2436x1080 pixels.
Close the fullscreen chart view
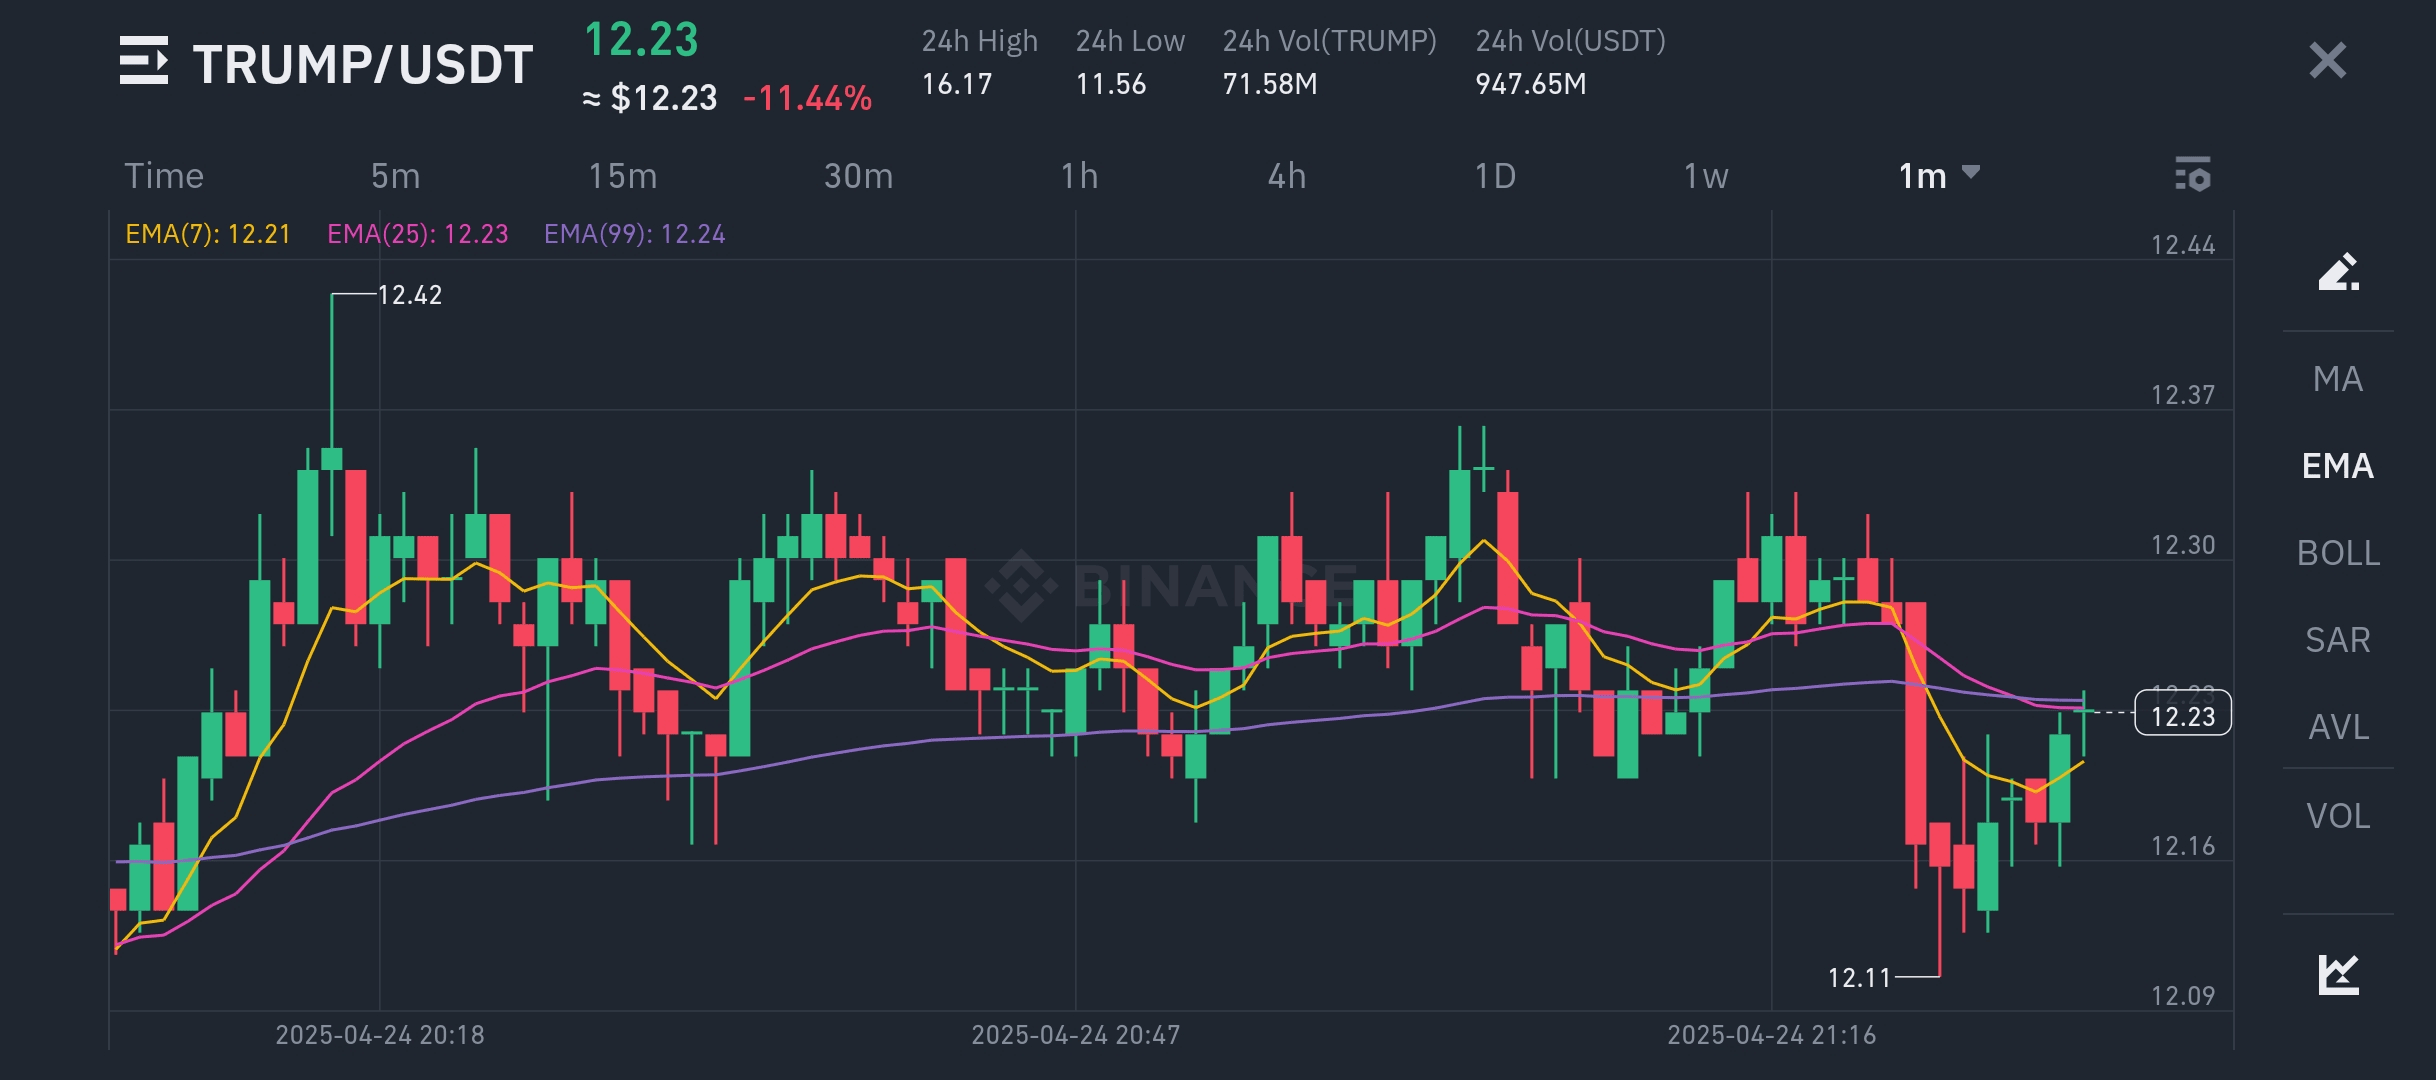[x=2327, y=61]
